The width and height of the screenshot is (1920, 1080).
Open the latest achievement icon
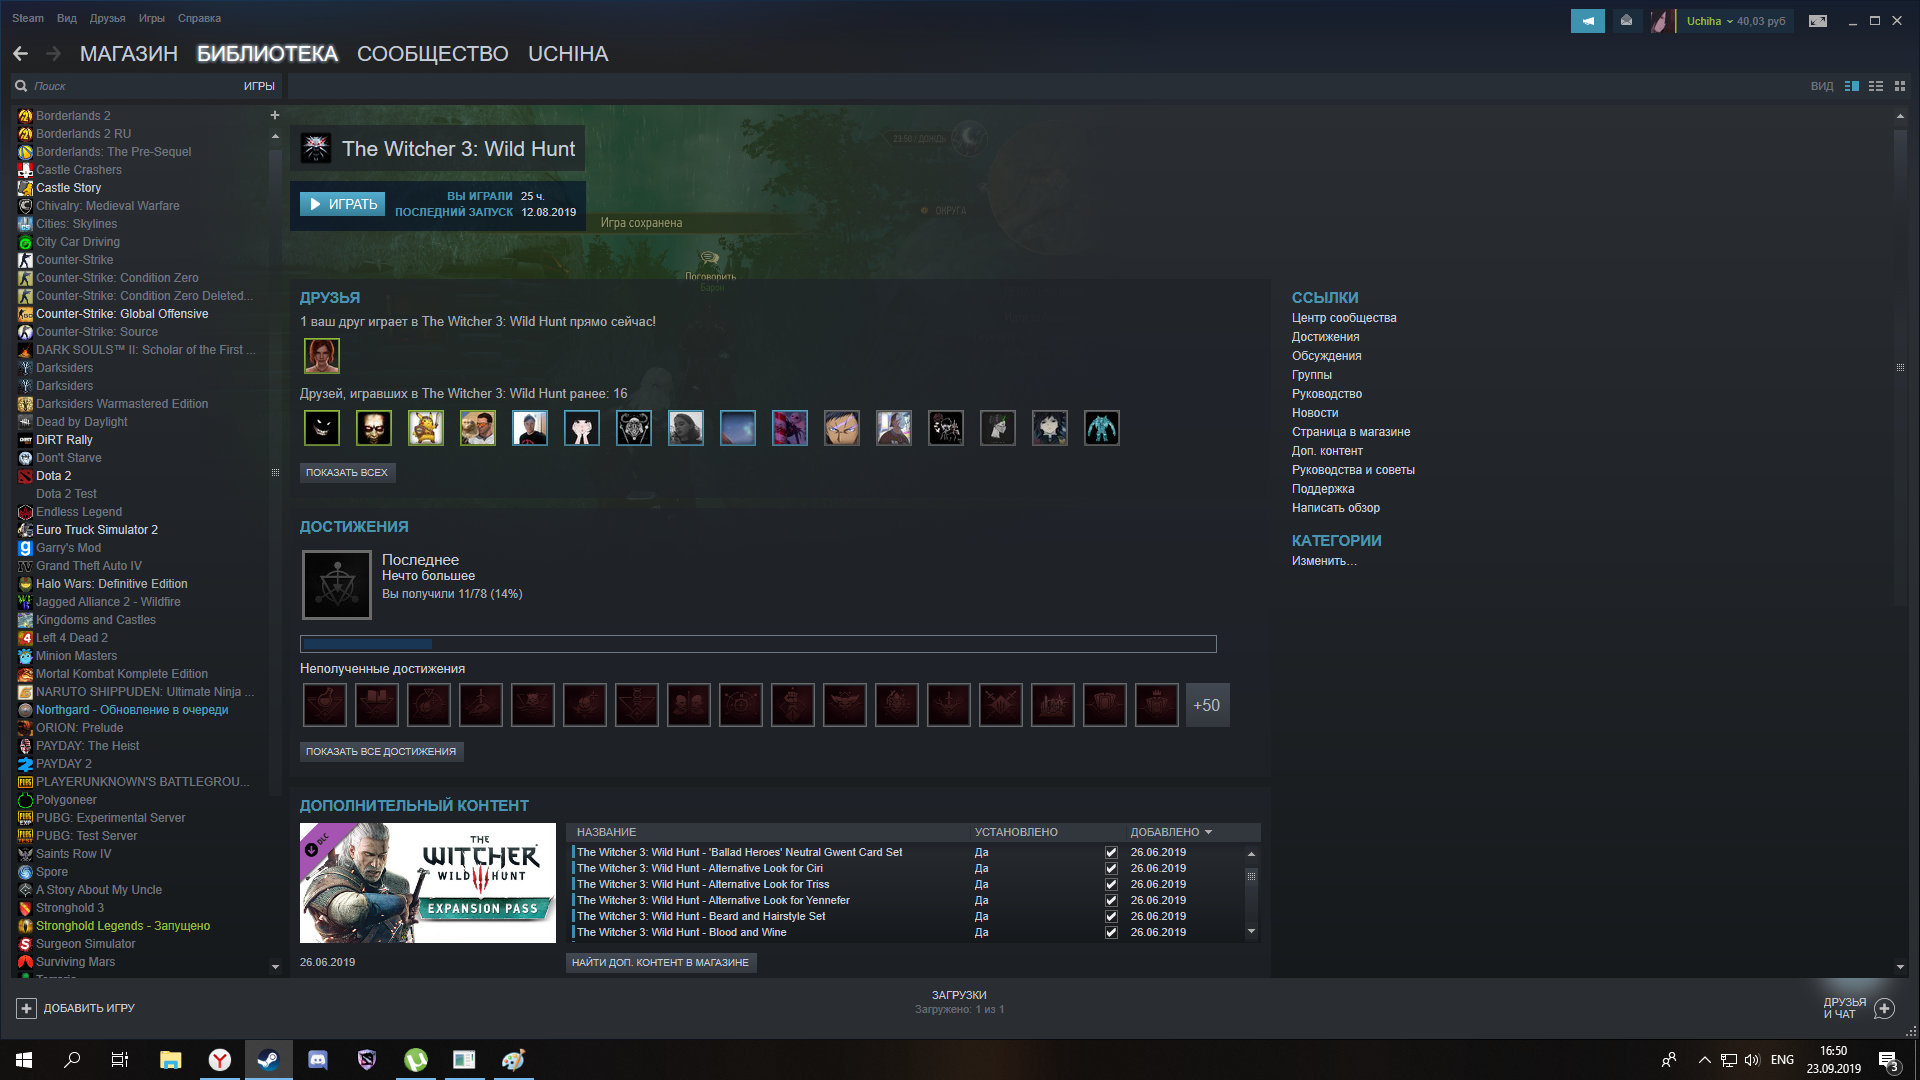[x=337, y=584]
